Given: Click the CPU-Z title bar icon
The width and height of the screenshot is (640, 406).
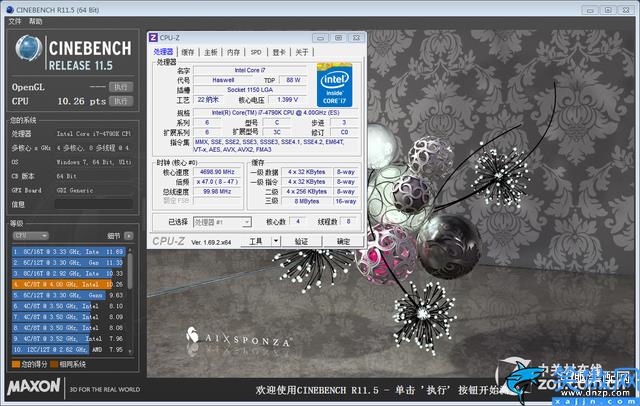Looking at the screenshot, I should coord(153,38).
